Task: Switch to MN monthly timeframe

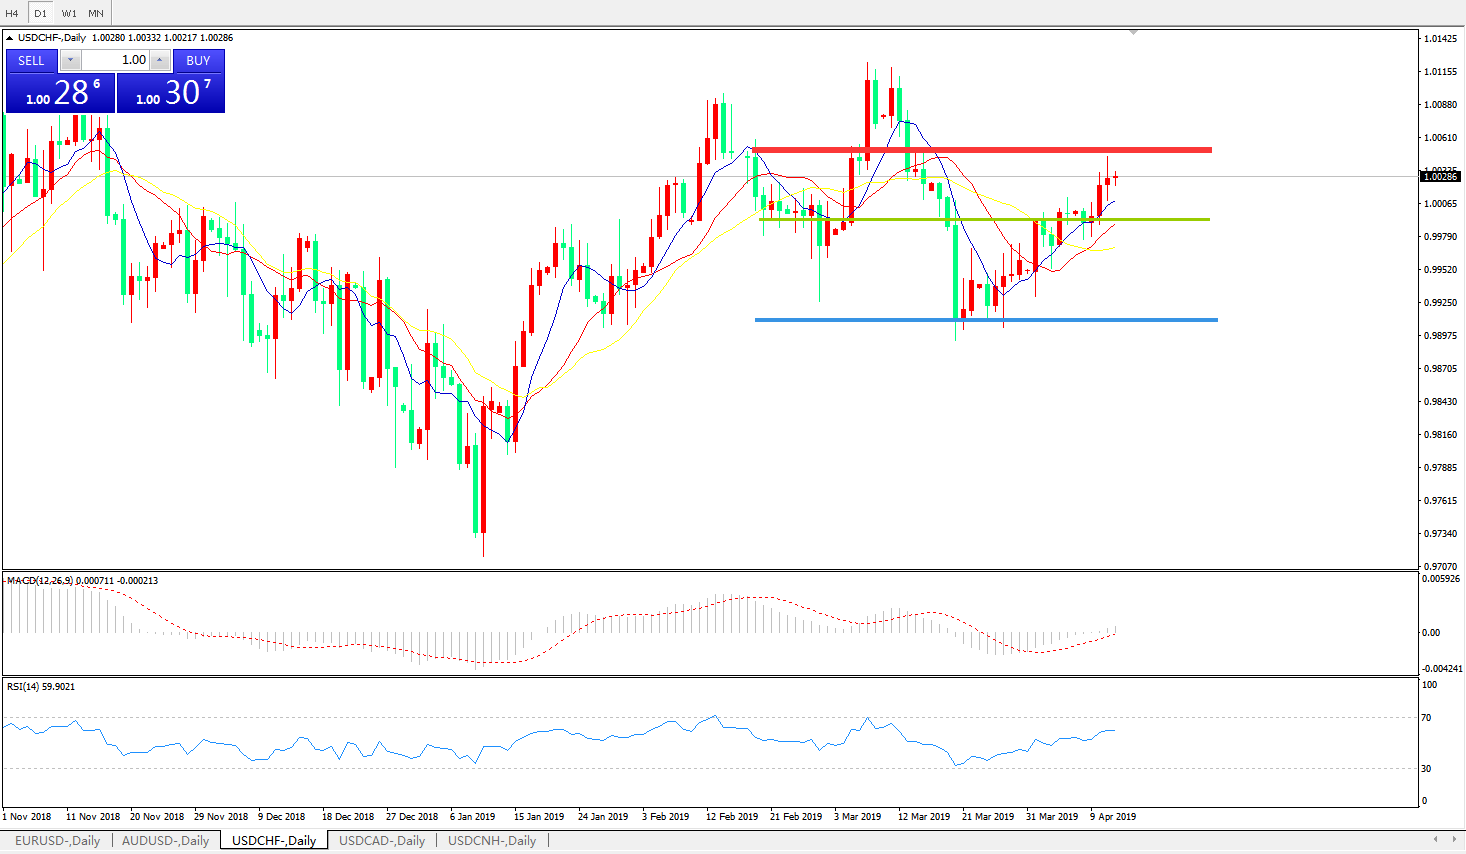Action: point(96,13)
